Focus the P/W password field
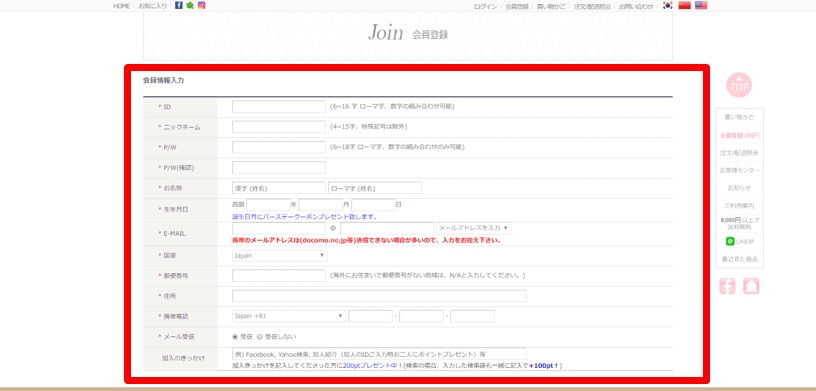 (279, 147)
